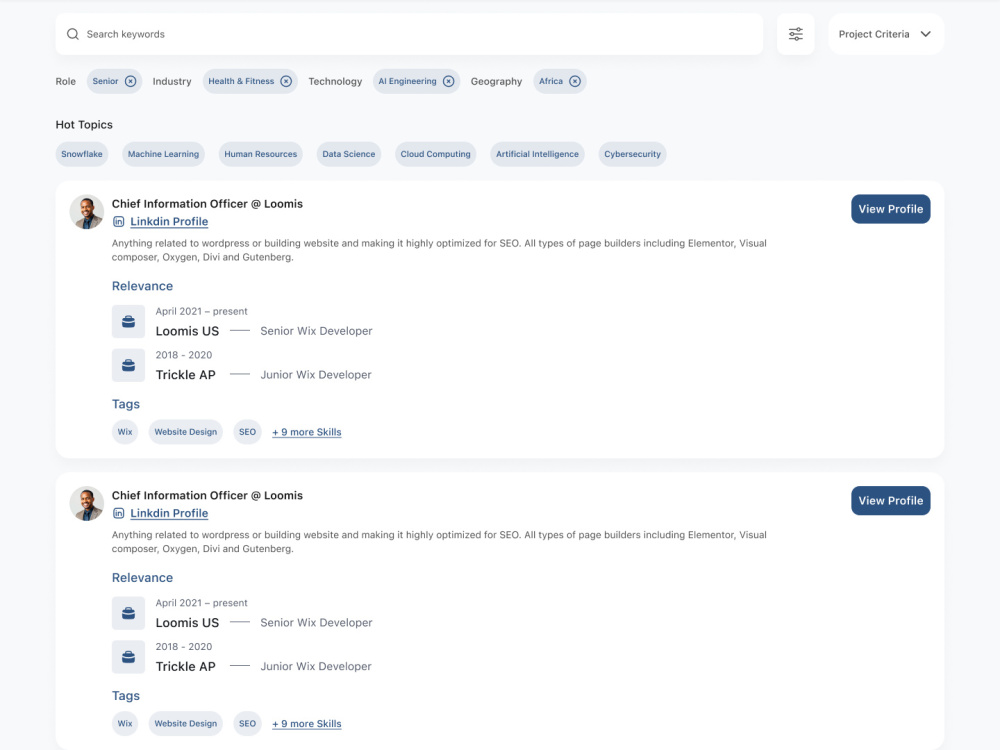Click Website Design tag in second card

(186, 723)
